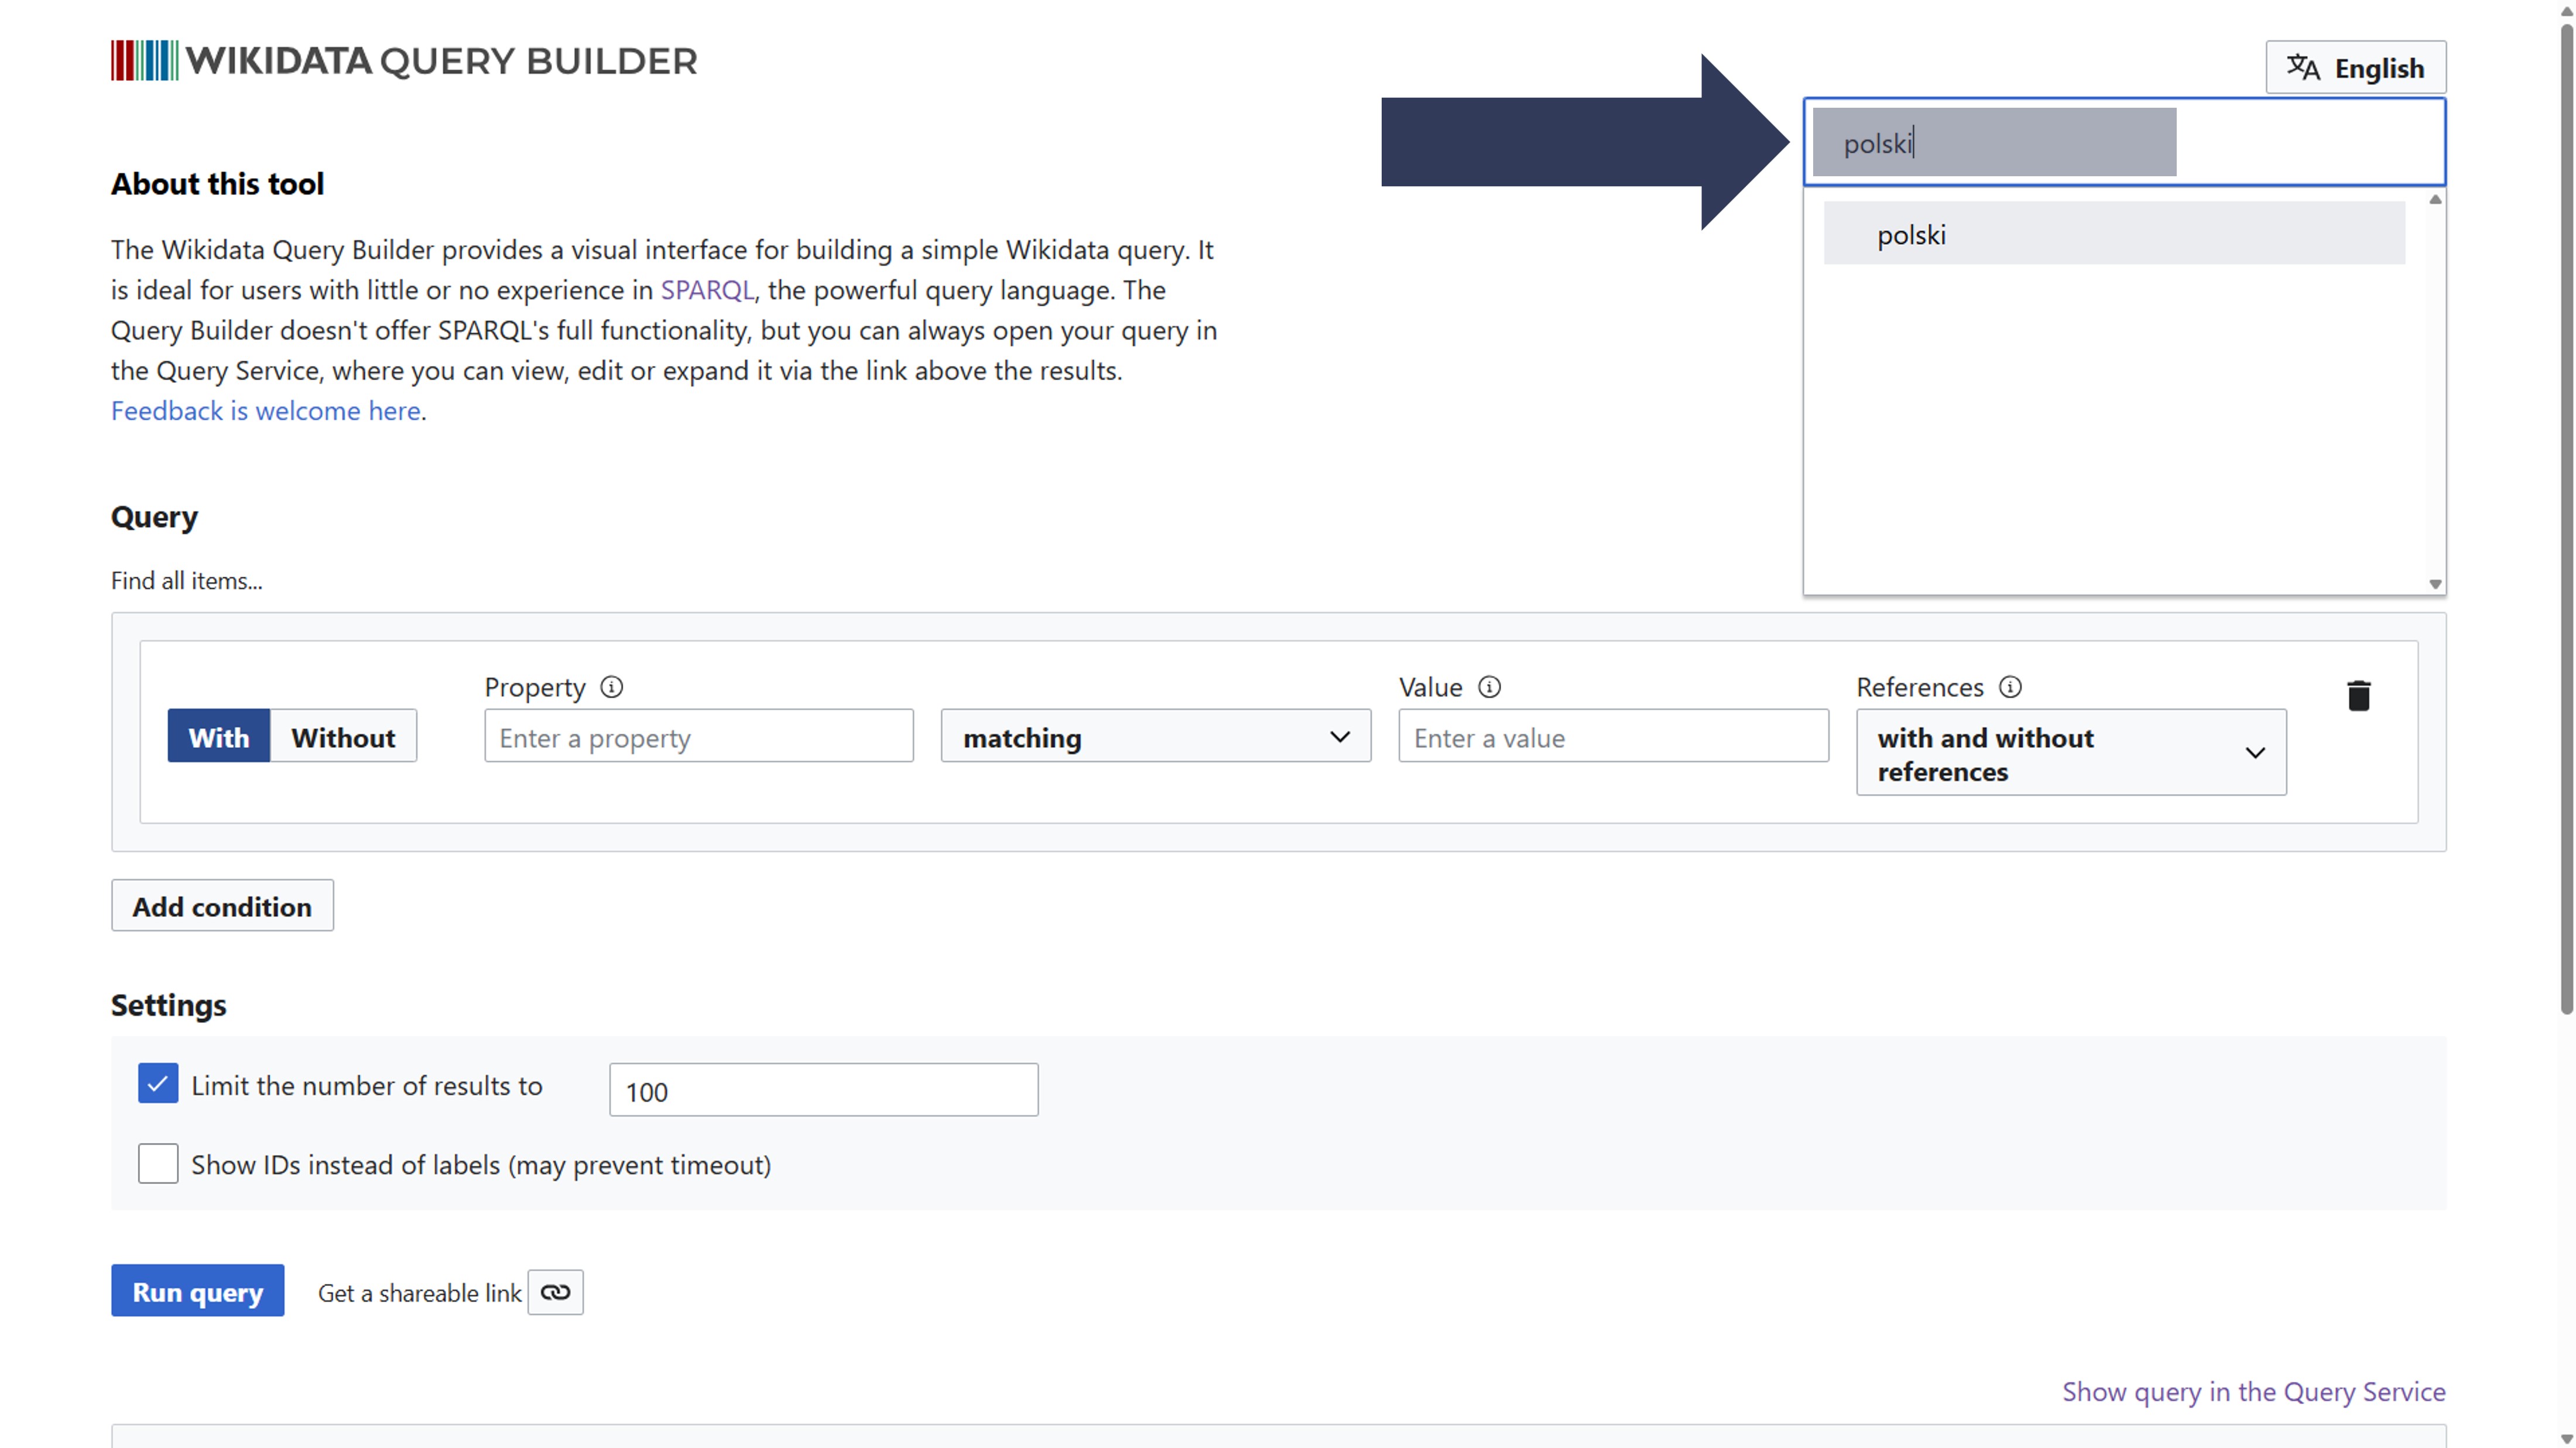Click the language translate icon
The width and height of the screenshot is (2576, 1448).
[2302, 67]
